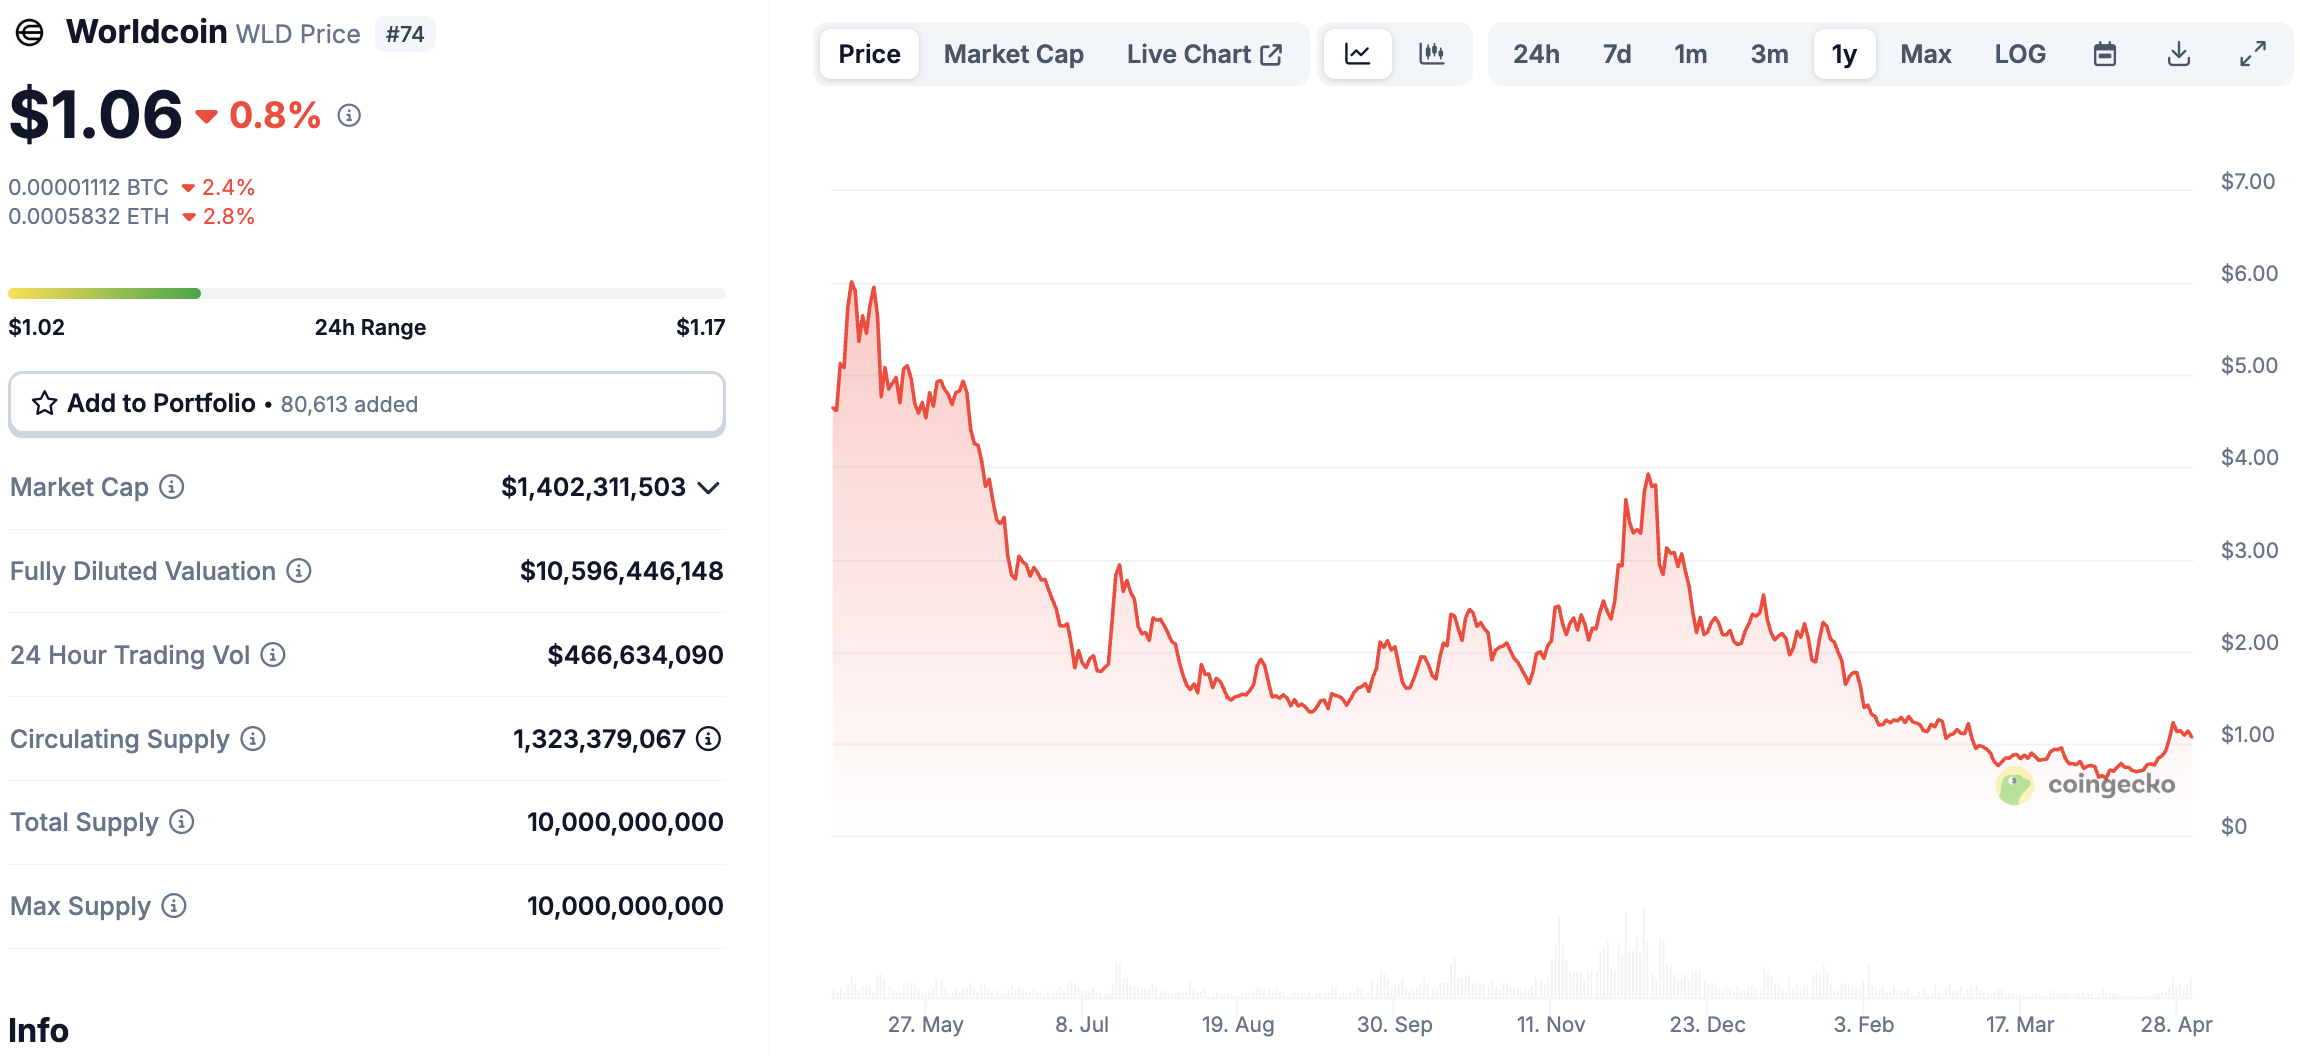Image resolution: width=2300 pixels, height=1056 pixels.
Task: Click info icon beside Market Cap
Action: click(x=172, y=487)
